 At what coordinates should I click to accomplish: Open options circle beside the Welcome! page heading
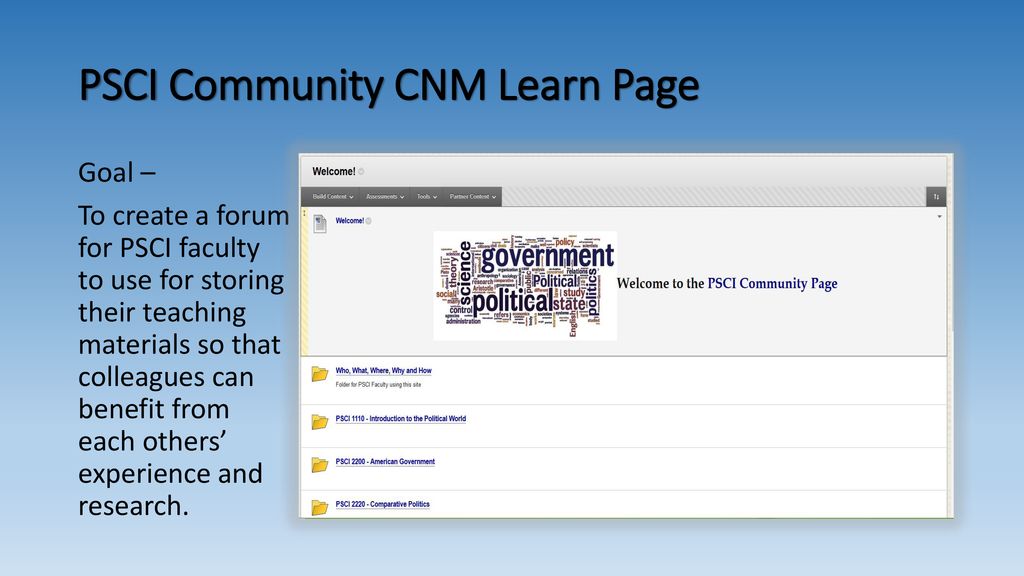(x=361, y=172)
